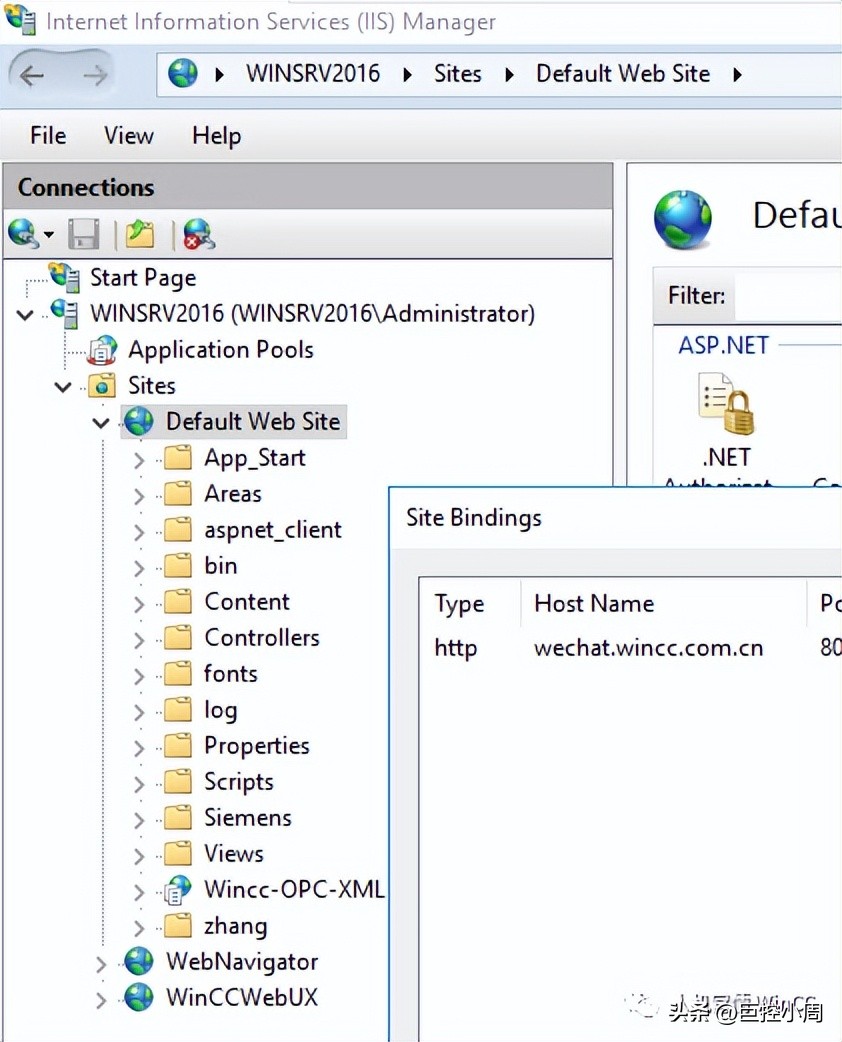This screenshot has height=1042, width=842.
Task: Click the Delete Connection icon in toolbar
Action: point(198,234)
